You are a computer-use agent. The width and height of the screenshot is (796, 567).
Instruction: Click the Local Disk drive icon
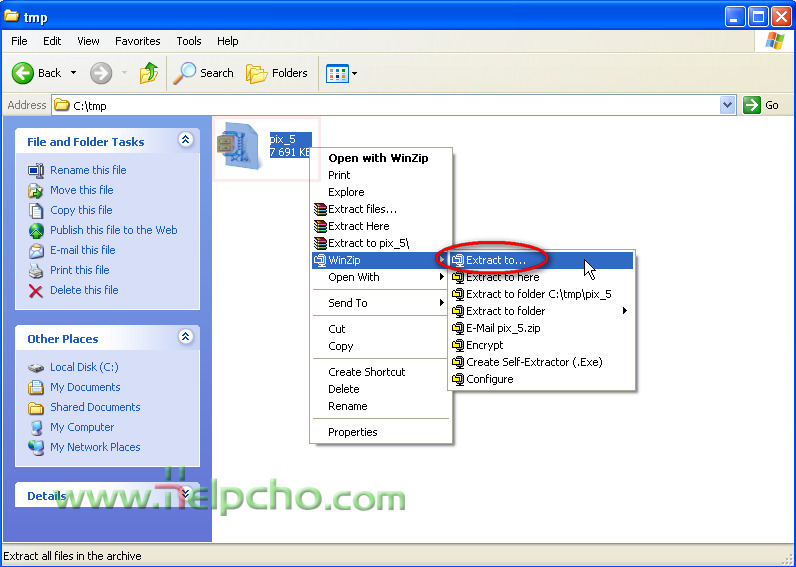click(x=36, y=368)
